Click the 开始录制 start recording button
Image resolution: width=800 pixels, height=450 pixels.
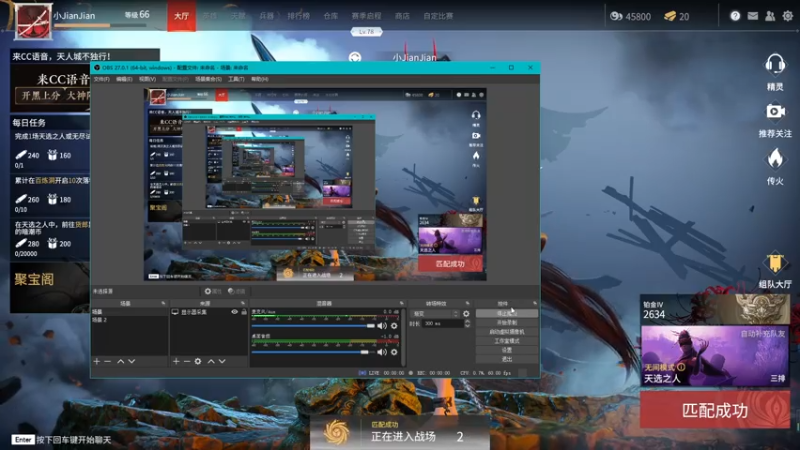pyautogui.click(x=507, y=322)
